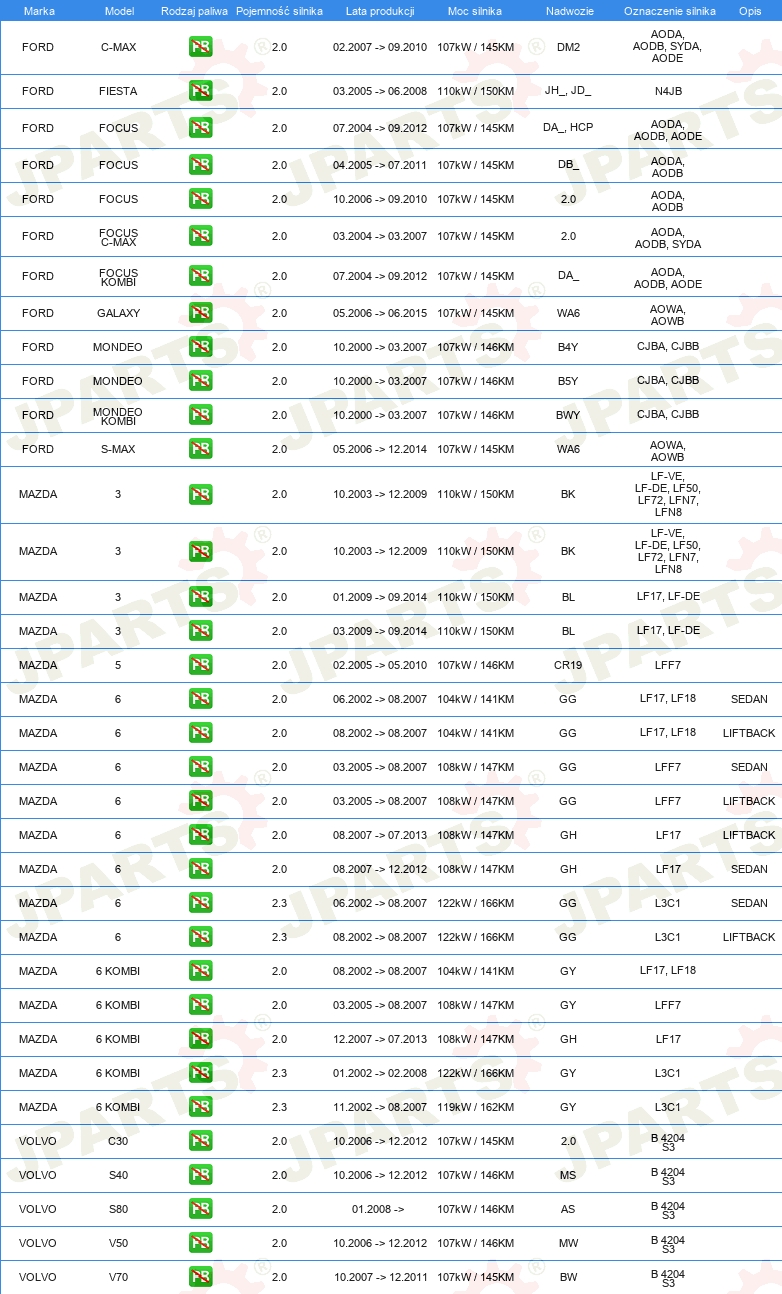Screen dimensions: 782x1294
Task: Select the N4JB engine code cell
Action: [x=668, y=91]
